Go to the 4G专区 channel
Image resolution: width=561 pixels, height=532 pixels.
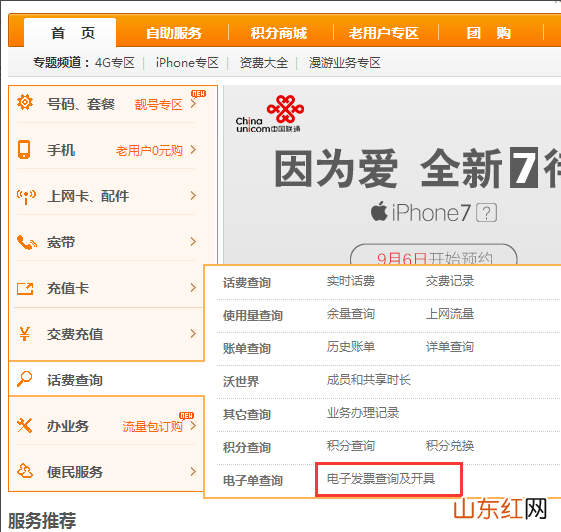[114, 63]
